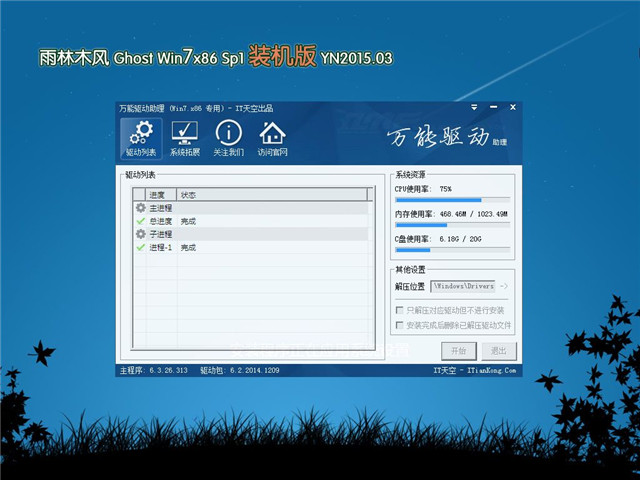Select the 子进程 row
Screen dimensions: 640x480
(251, 234)
